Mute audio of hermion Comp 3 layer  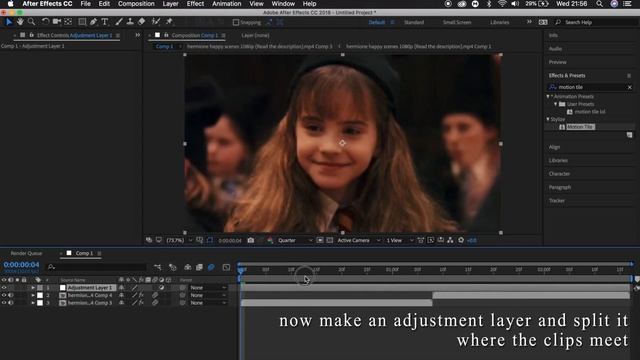11,303
